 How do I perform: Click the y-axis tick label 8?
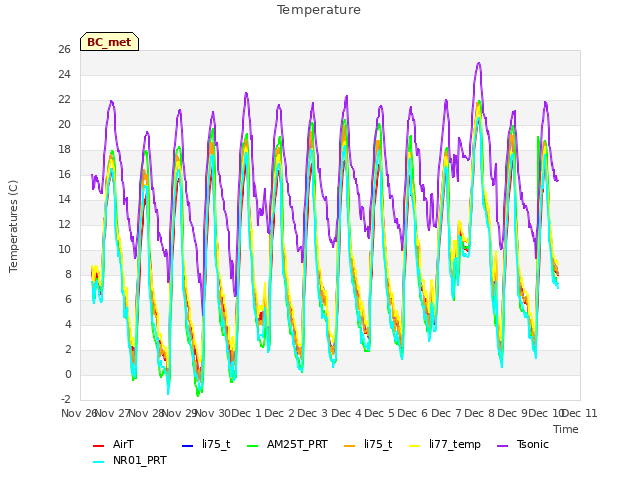pos(68,274)
